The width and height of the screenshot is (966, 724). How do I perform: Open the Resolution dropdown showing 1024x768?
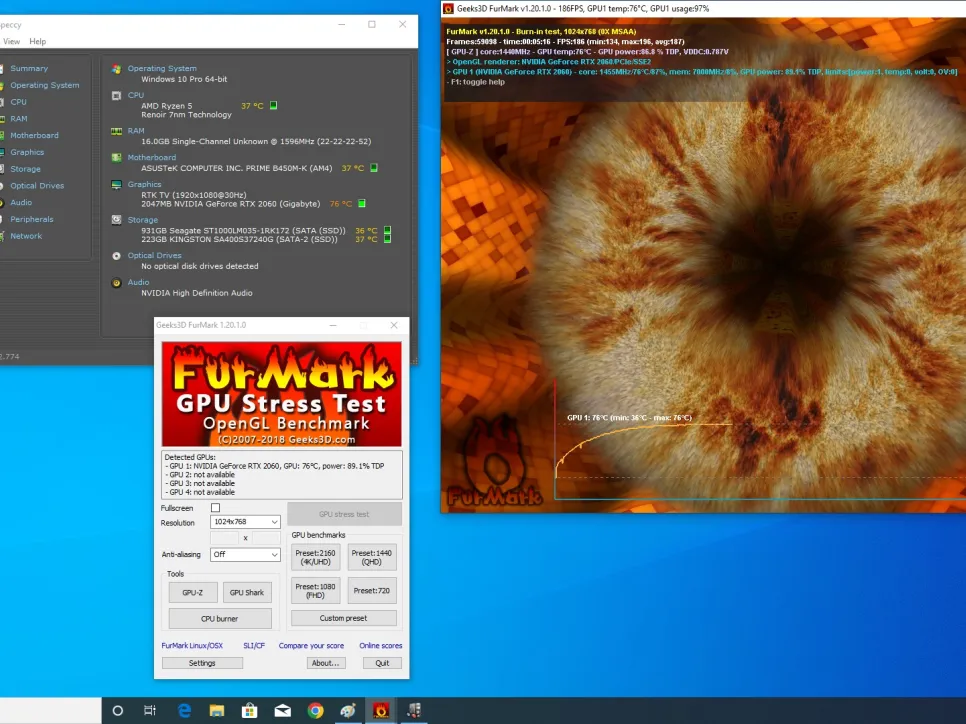coord(245,522)
